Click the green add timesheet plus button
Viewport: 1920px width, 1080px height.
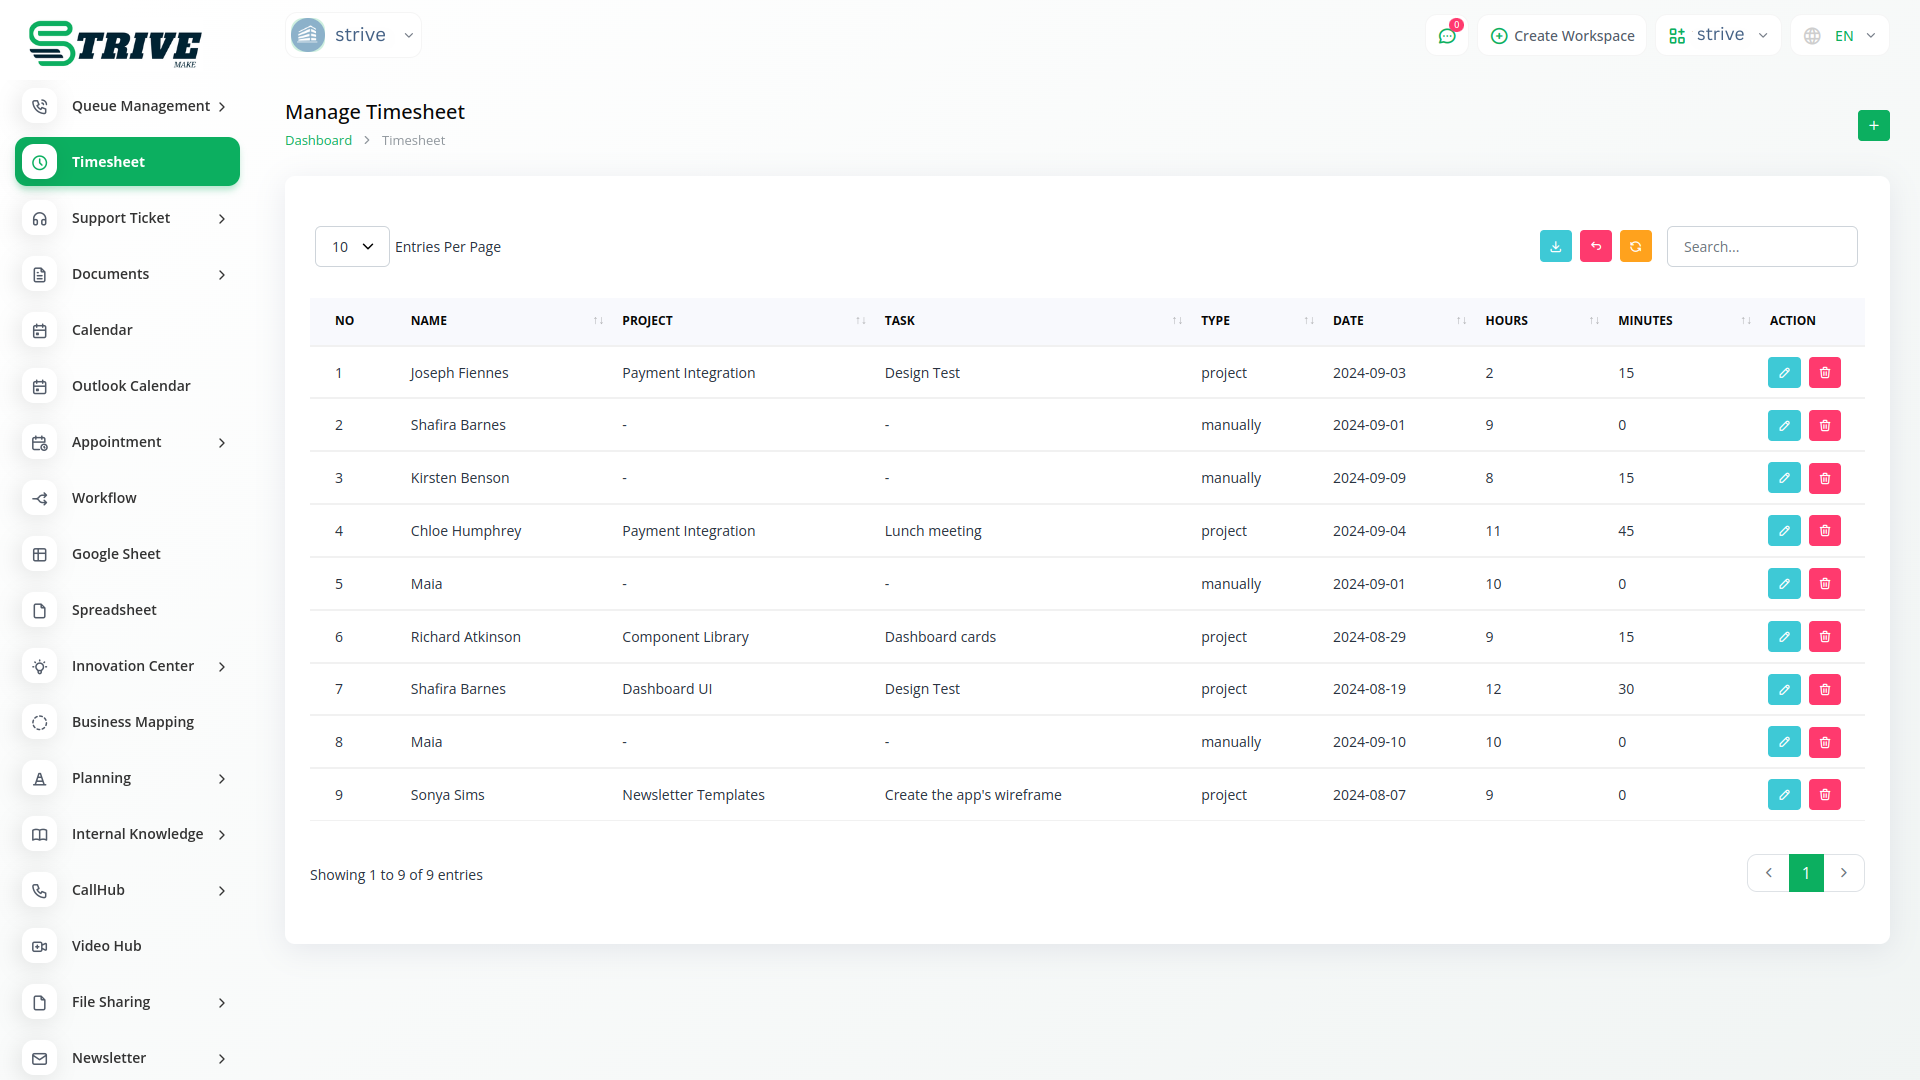[x=1873, y=125]
